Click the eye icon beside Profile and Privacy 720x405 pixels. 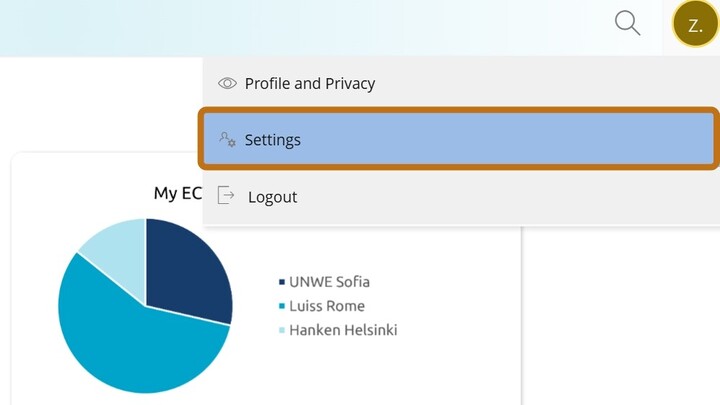(x=227, y=84)
